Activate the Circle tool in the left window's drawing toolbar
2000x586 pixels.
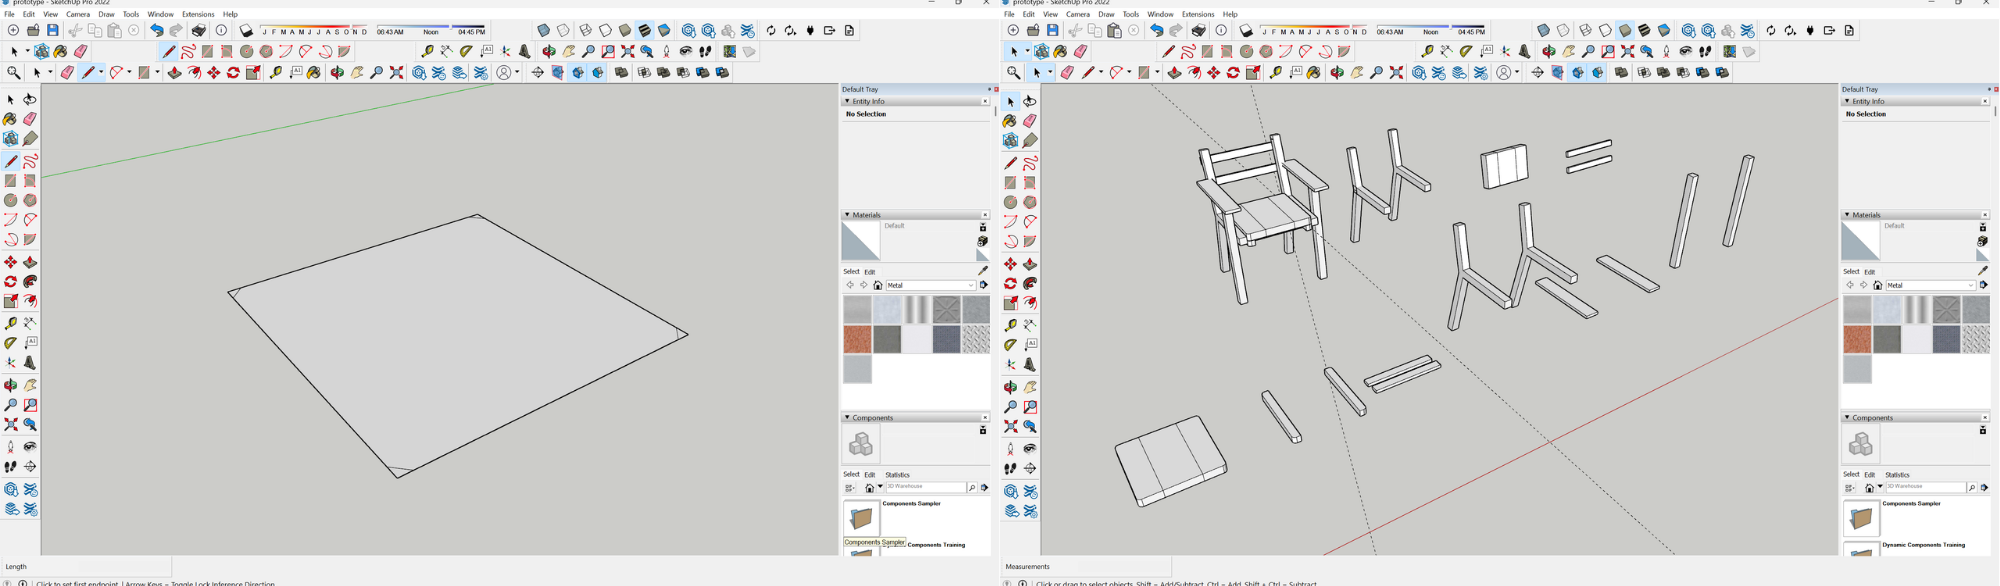(x=246, y=51)
